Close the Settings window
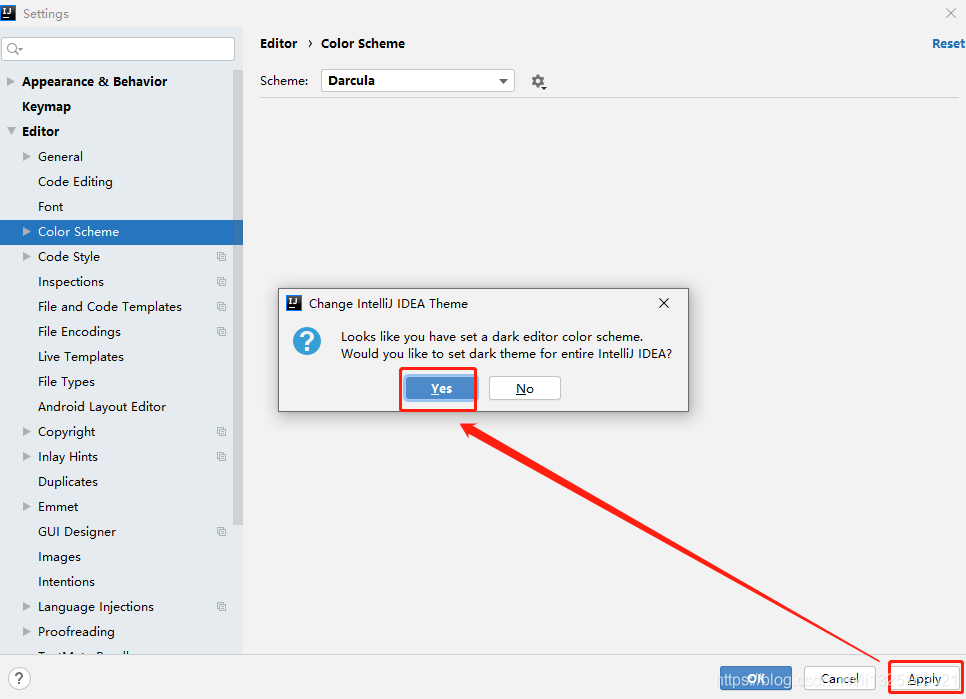The height and width of the screenshot is (699, 966). point(951,13)
